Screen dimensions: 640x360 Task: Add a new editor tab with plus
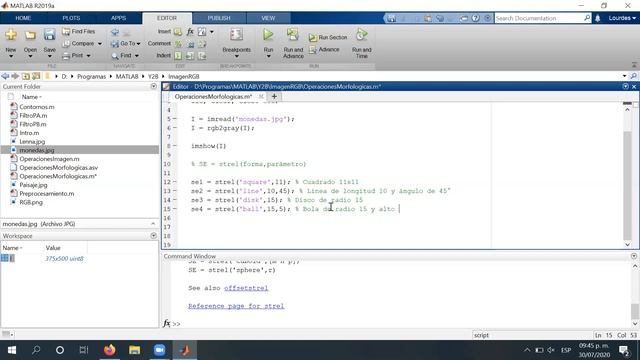274,97
